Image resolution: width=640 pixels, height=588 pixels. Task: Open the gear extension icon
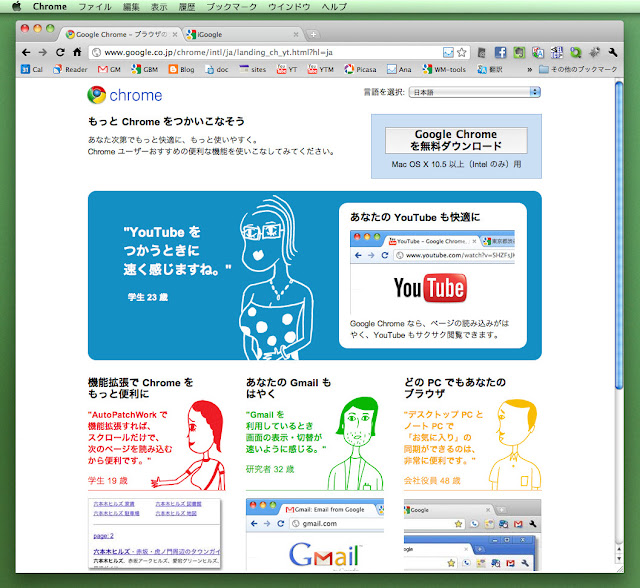click(x=594, y=52)
